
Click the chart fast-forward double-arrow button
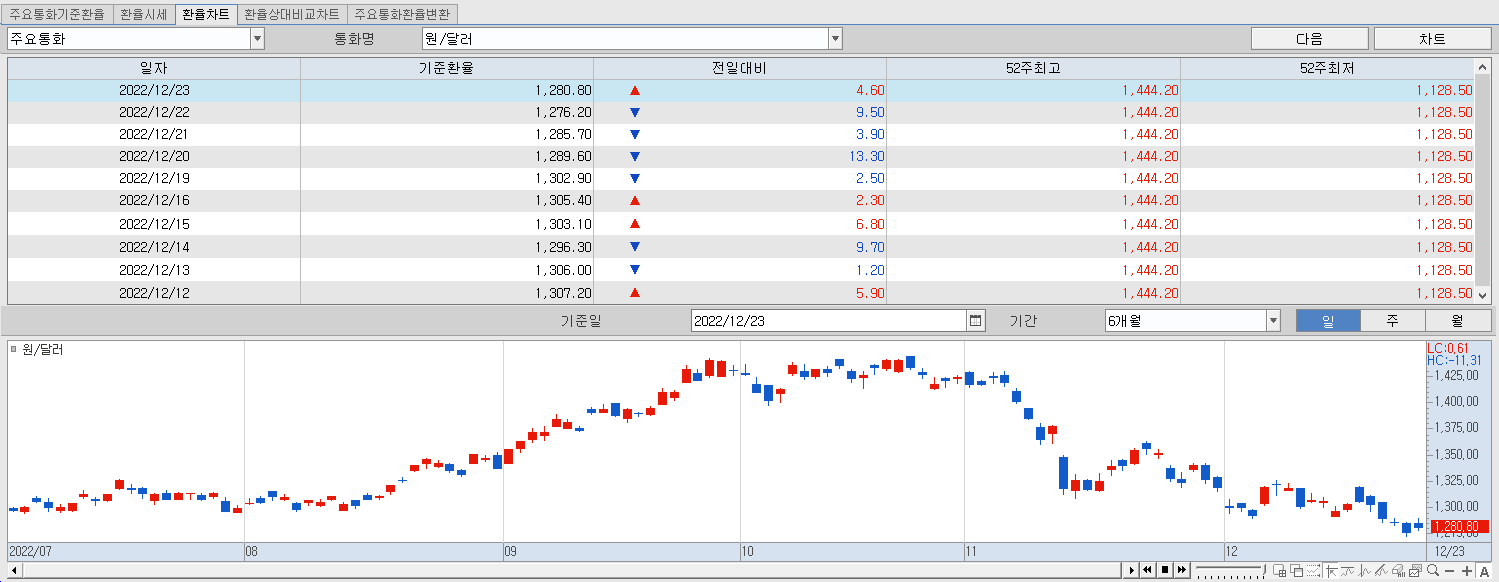click(x=1182, y=570)
